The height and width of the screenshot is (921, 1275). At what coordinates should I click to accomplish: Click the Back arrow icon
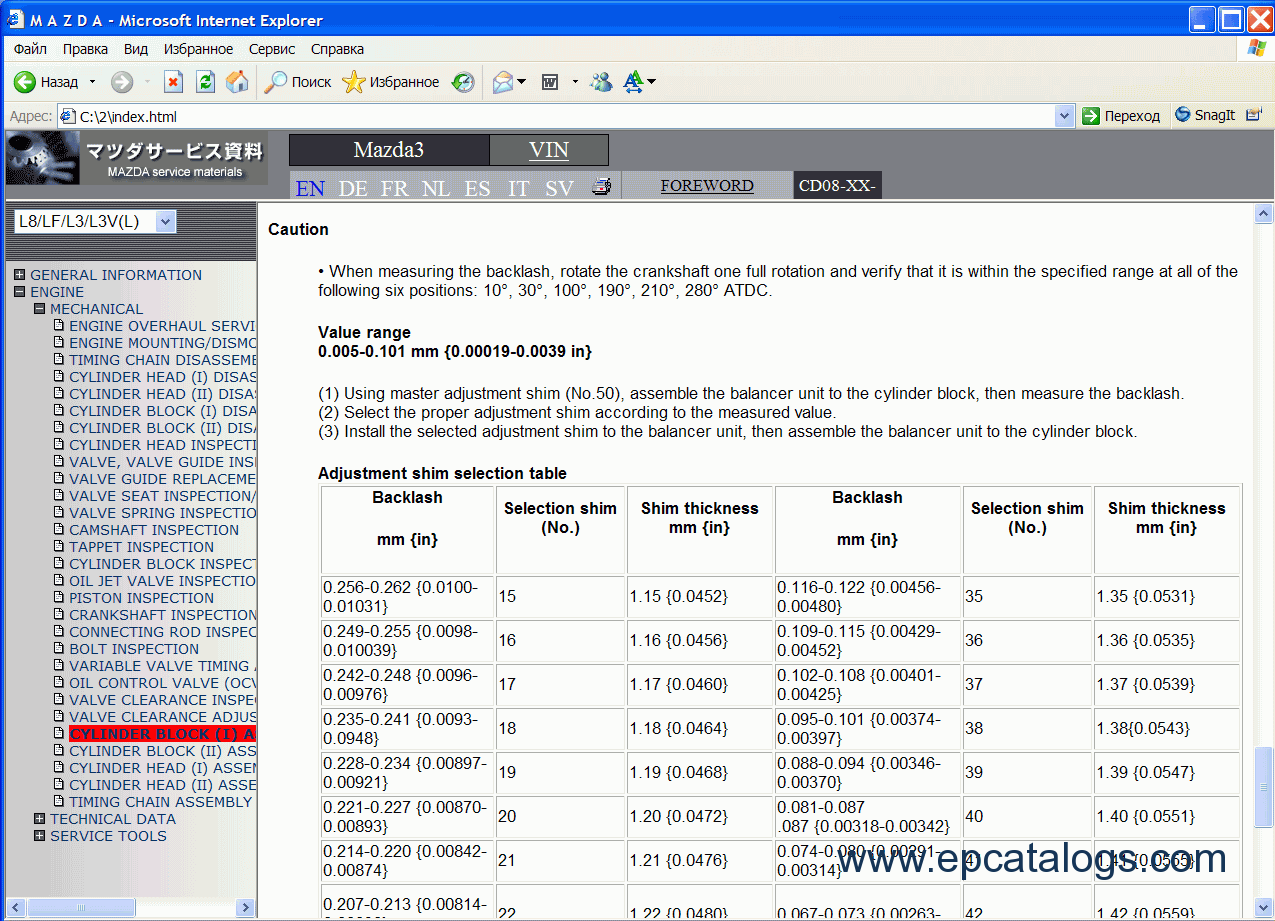[x=25, y=82]
